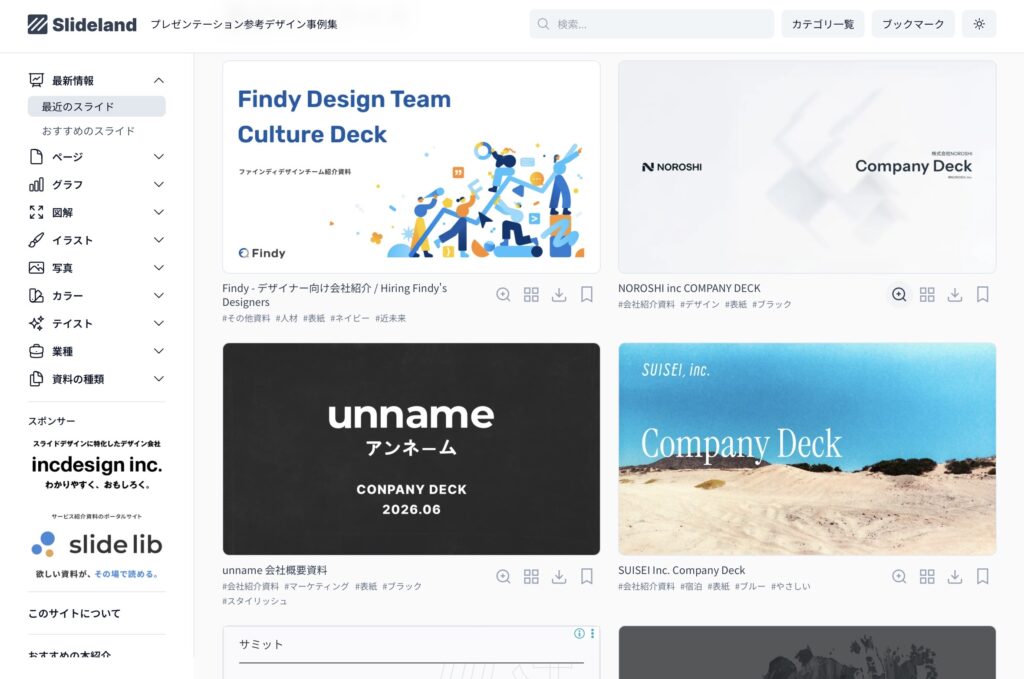This screenshot has width=1024, height=679.
Task: Open the NOROSHI Company Deck thumbnail
Action: pyautogui.click(x=807, y=167)
